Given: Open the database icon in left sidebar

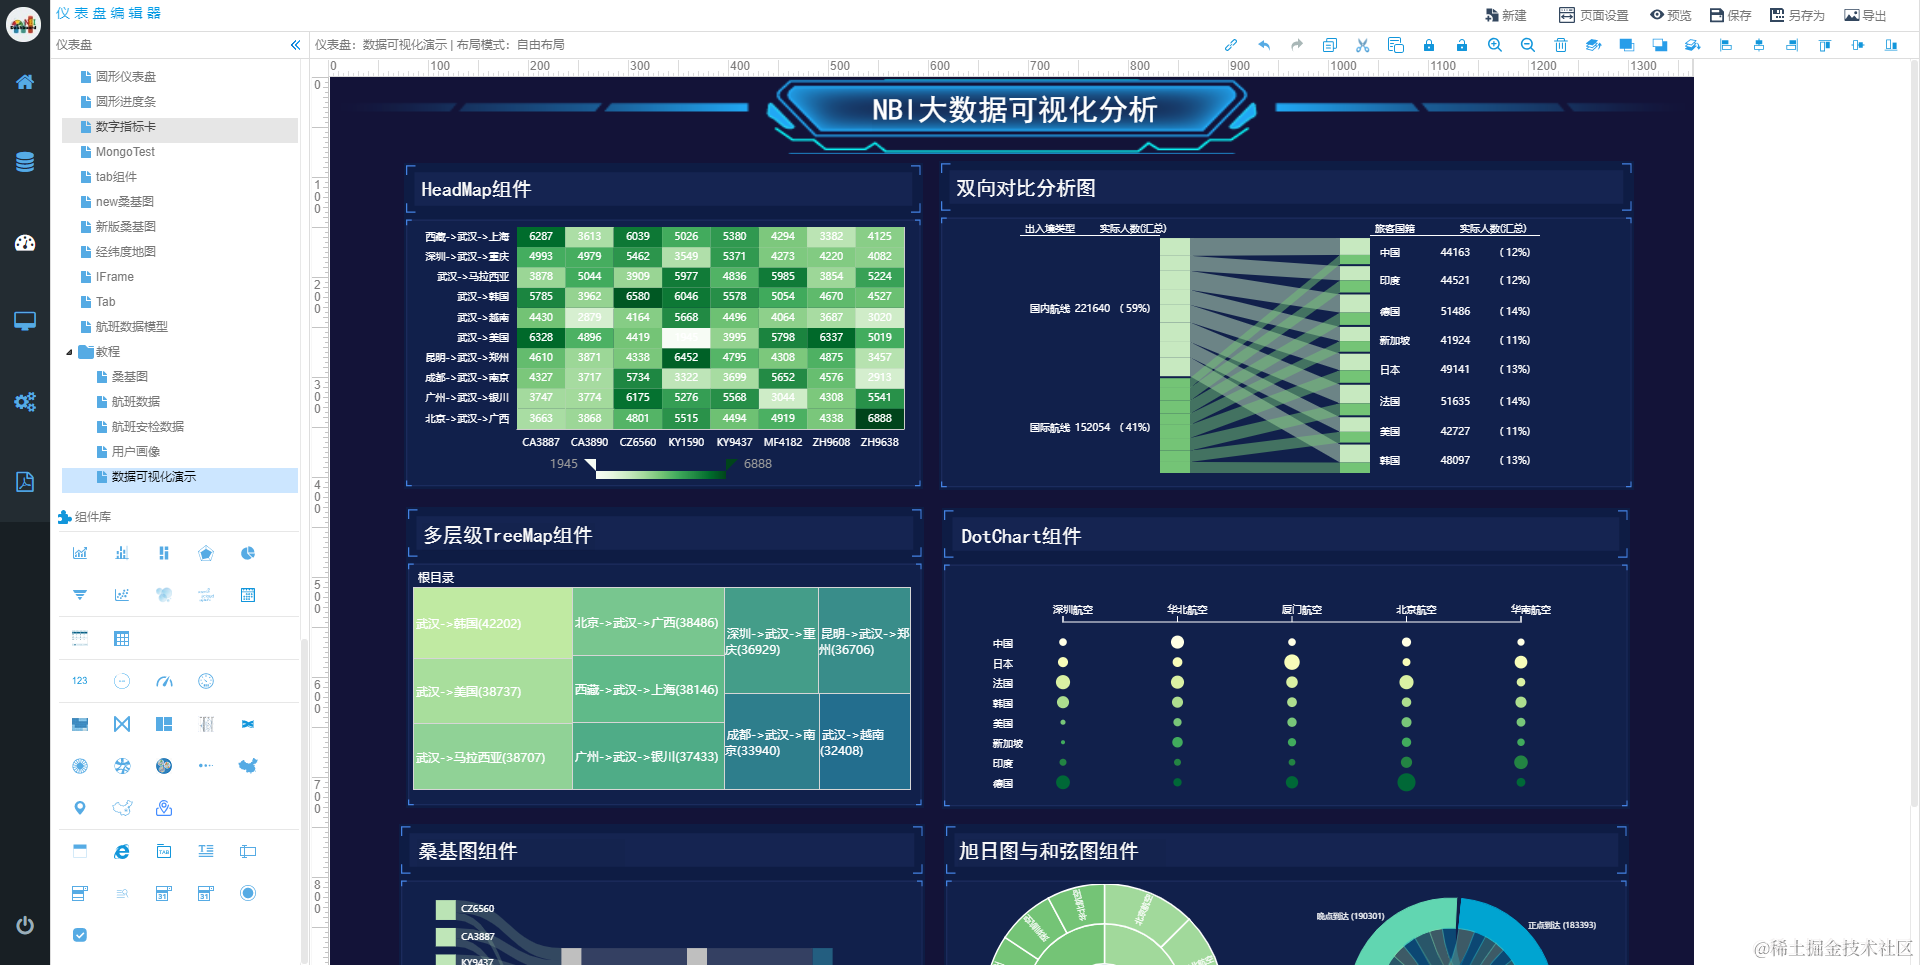Looking at the screenshot, I should (x=25, y=162).
